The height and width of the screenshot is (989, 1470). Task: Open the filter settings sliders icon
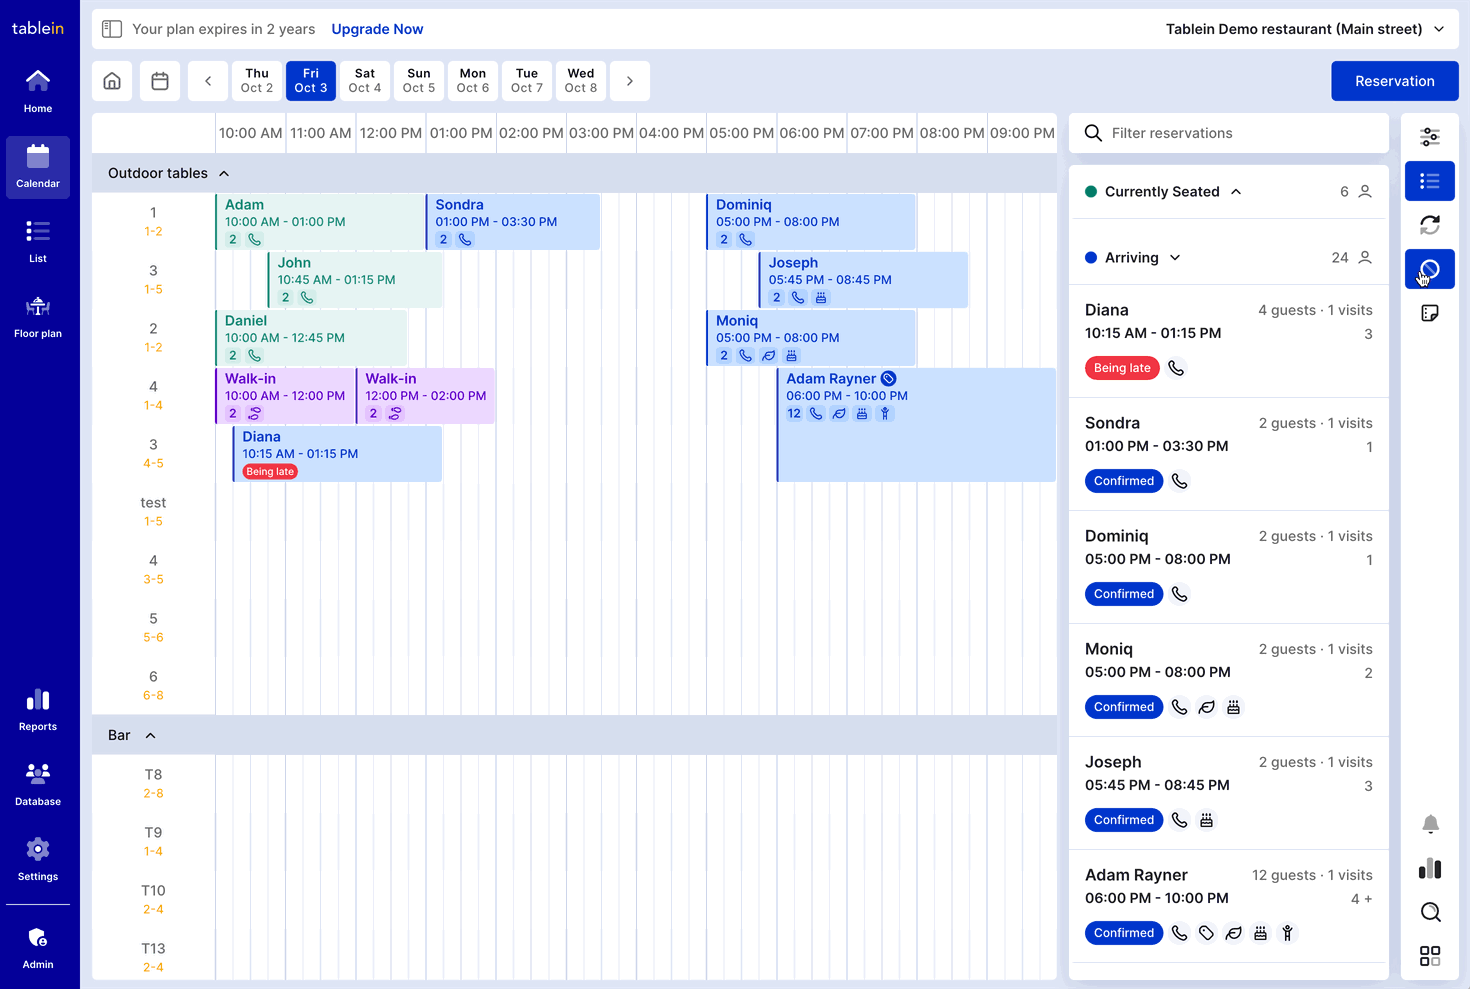[1430, 137]
